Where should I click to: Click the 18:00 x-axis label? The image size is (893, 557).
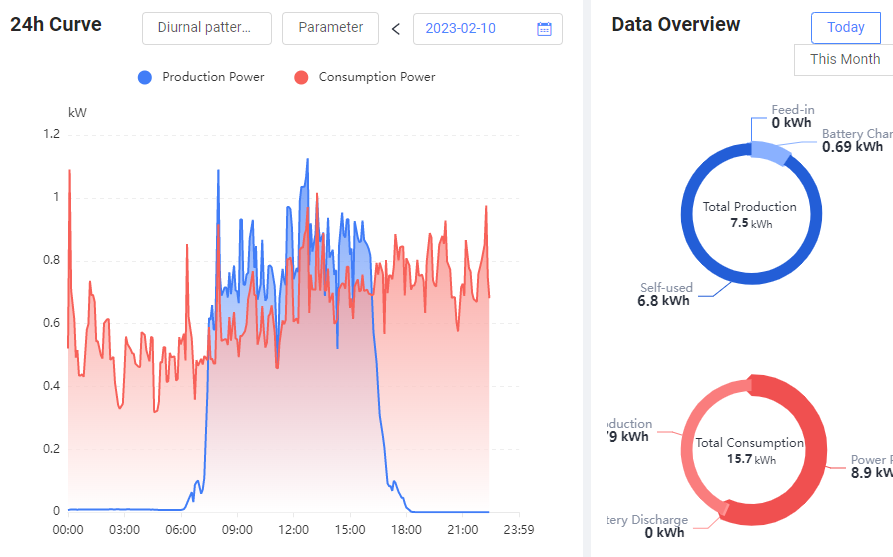pos(406,530)
